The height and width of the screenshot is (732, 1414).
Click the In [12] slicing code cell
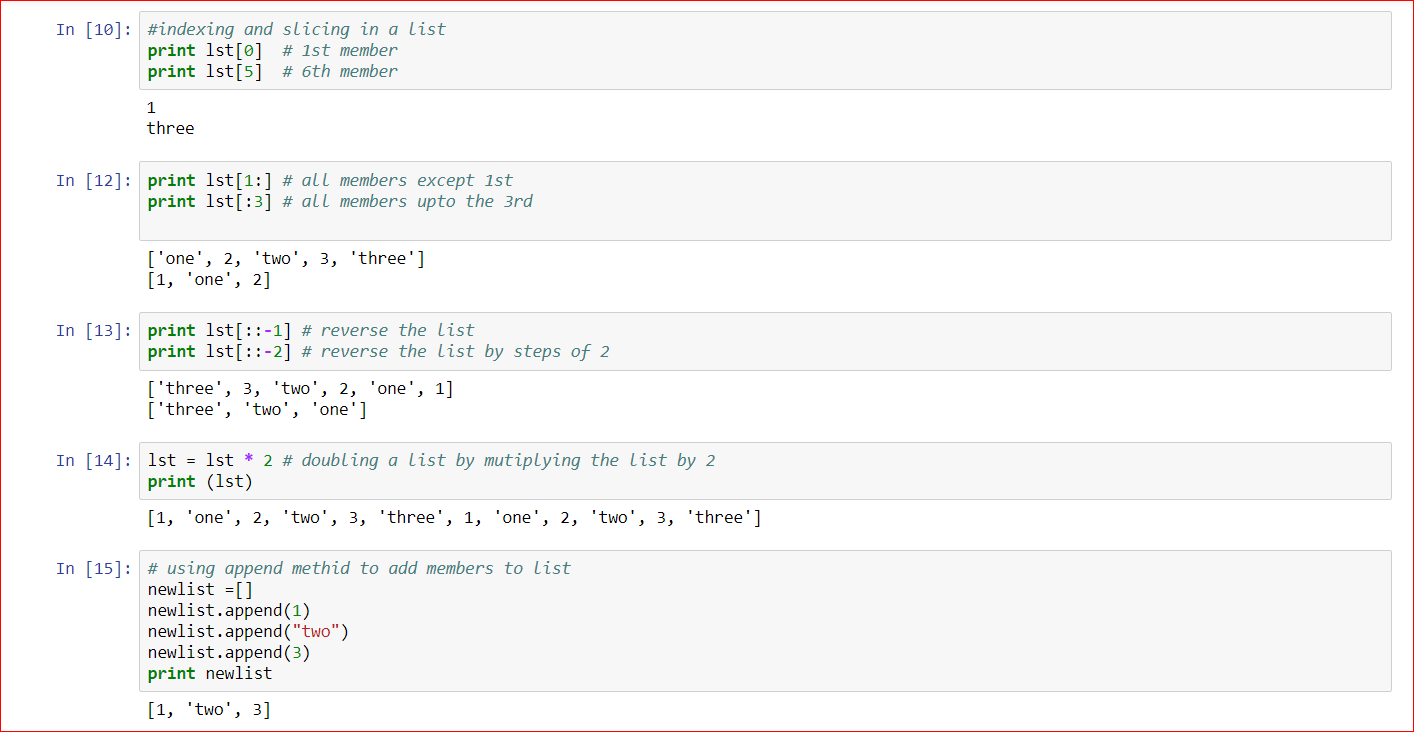(x=765, y=201)
